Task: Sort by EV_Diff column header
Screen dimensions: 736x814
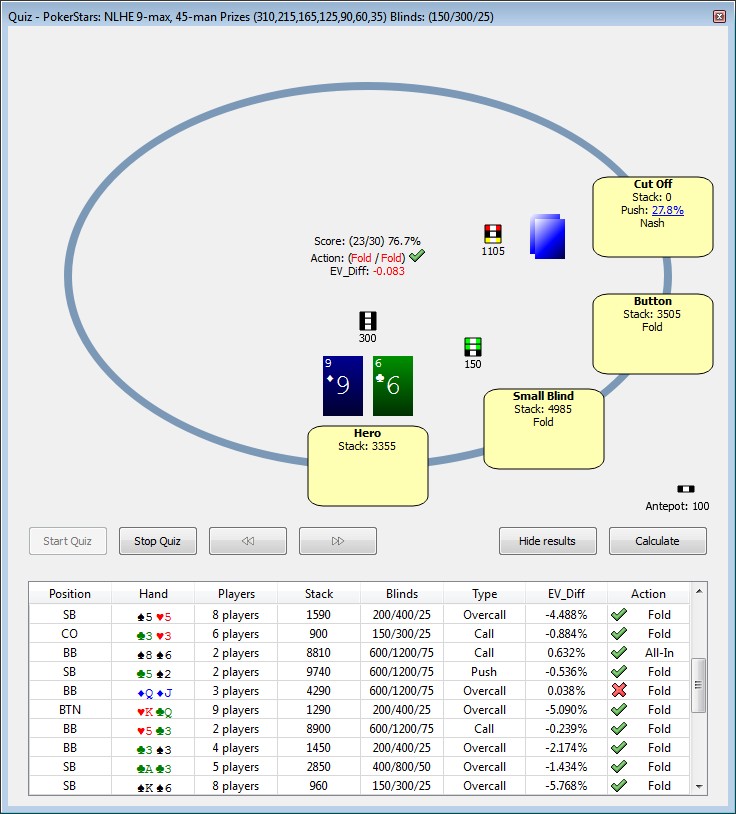Action: coord(566,593)
